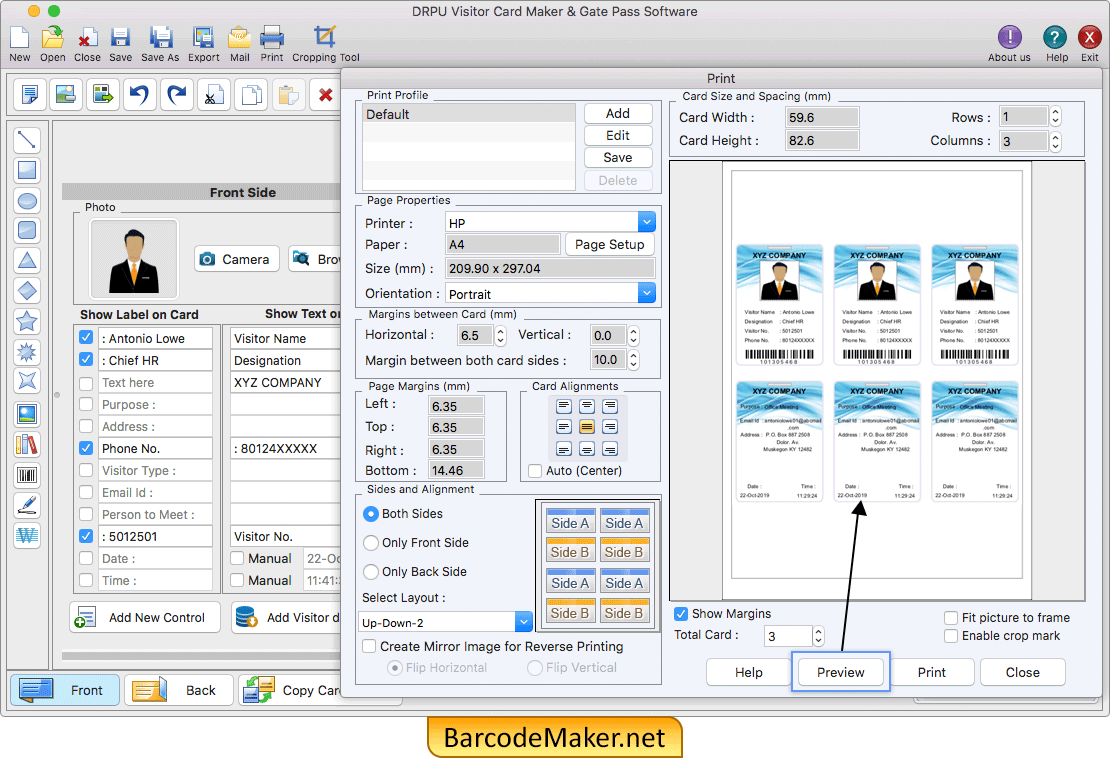
Task: Save using the Save toolbar icon
Action: [x=120, y=38]
